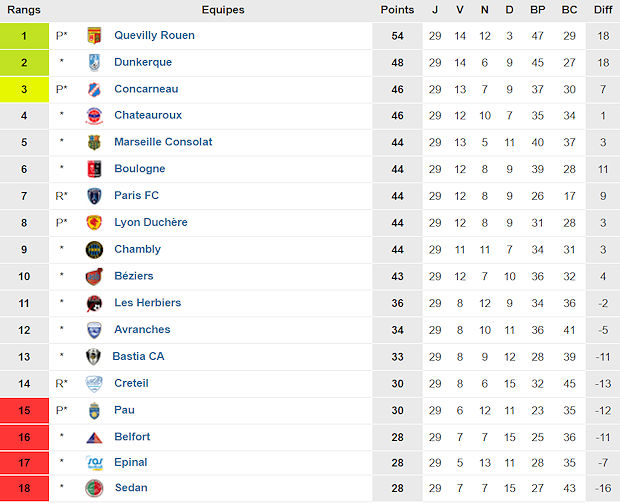The width and height of the screenshot is (620, 503).
Task: Click the Sedan club logo
Action: [x=95, y=488]
